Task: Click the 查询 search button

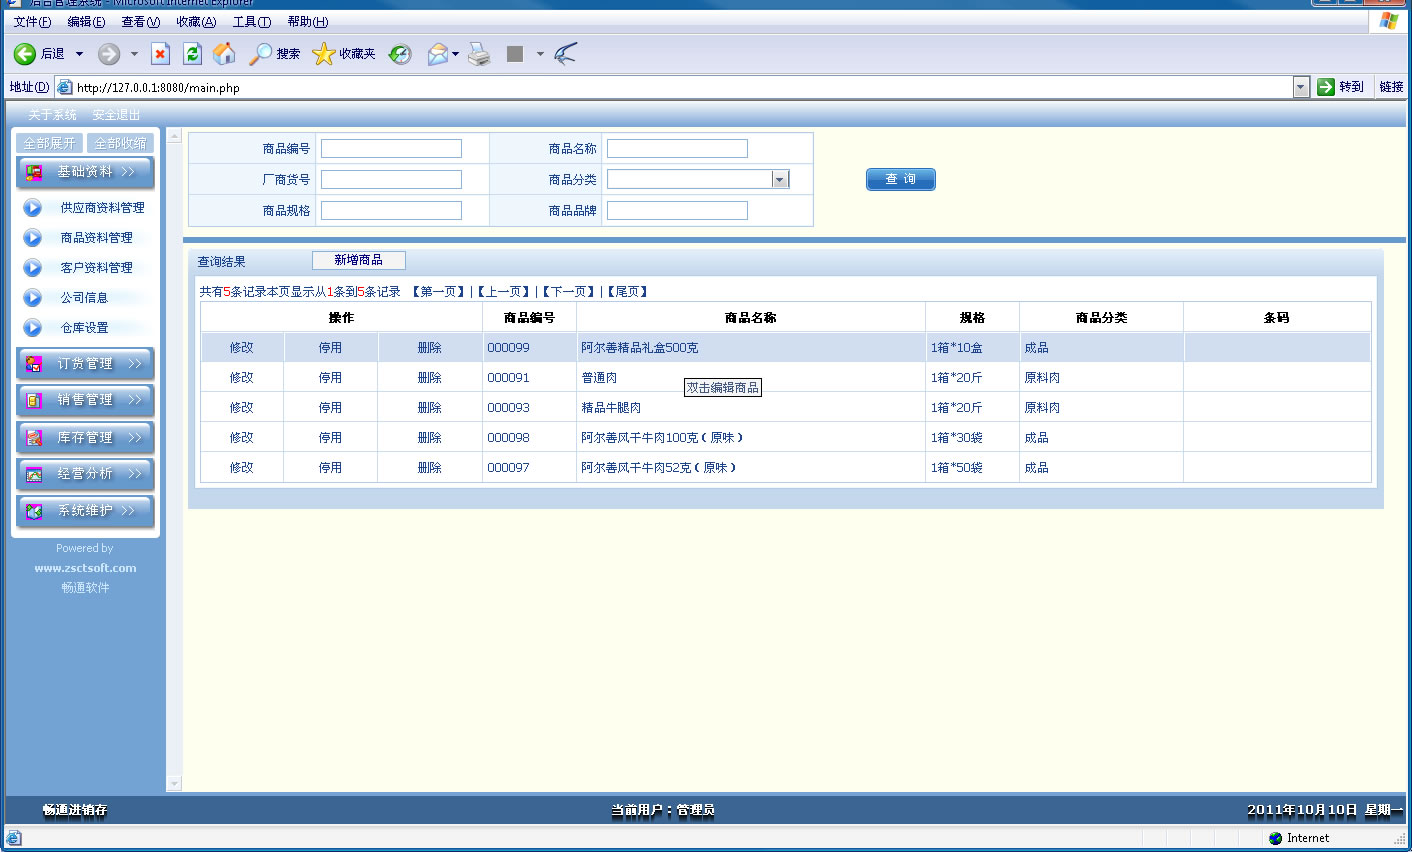Action: tap(900, 179)
